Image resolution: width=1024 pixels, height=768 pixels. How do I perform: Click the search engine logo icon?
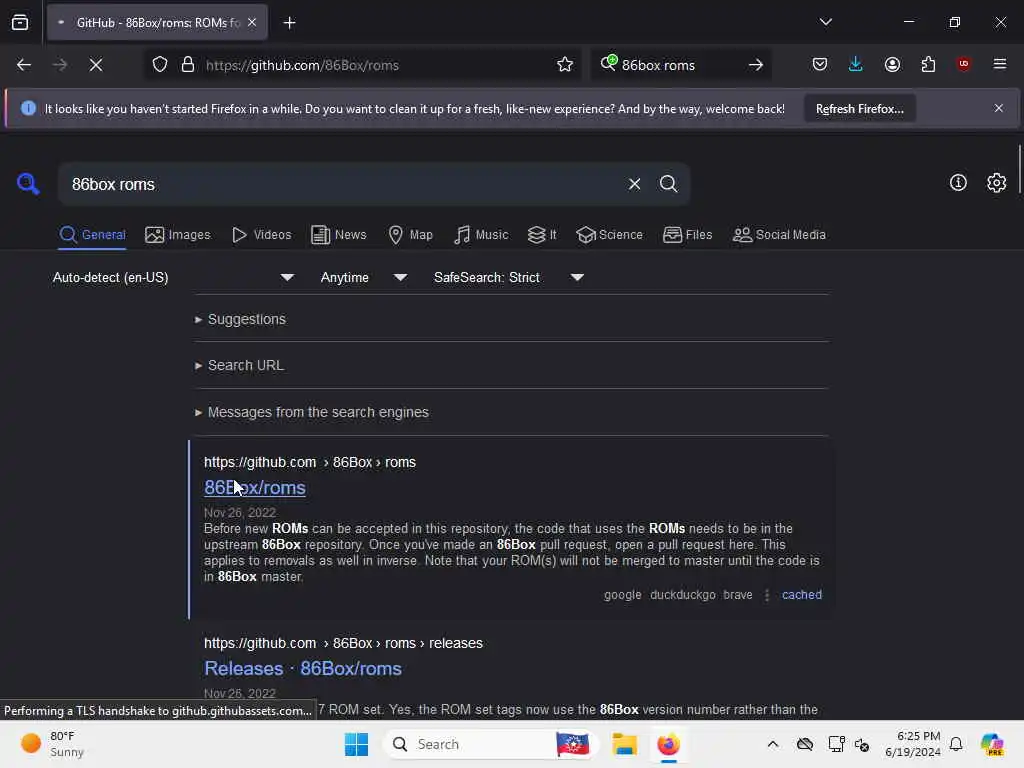[28, 184]
